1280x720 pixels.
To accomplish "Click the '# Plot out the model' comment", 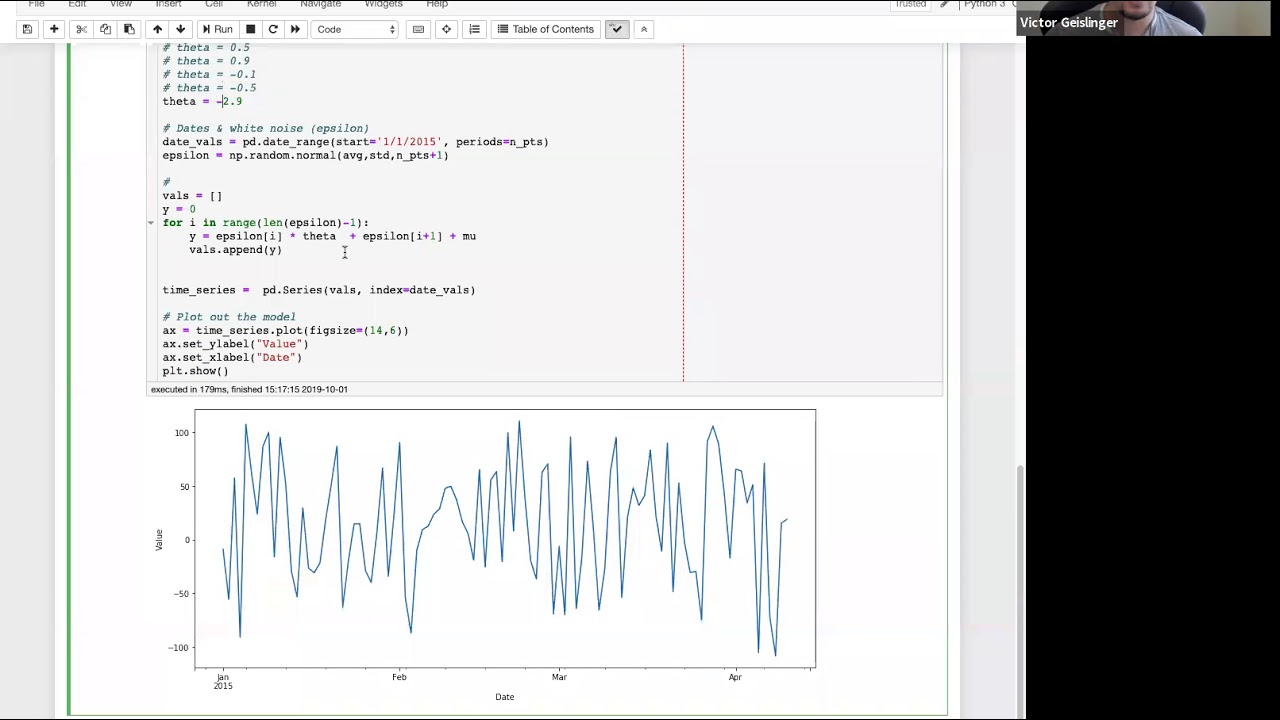I will pos(229,317).
